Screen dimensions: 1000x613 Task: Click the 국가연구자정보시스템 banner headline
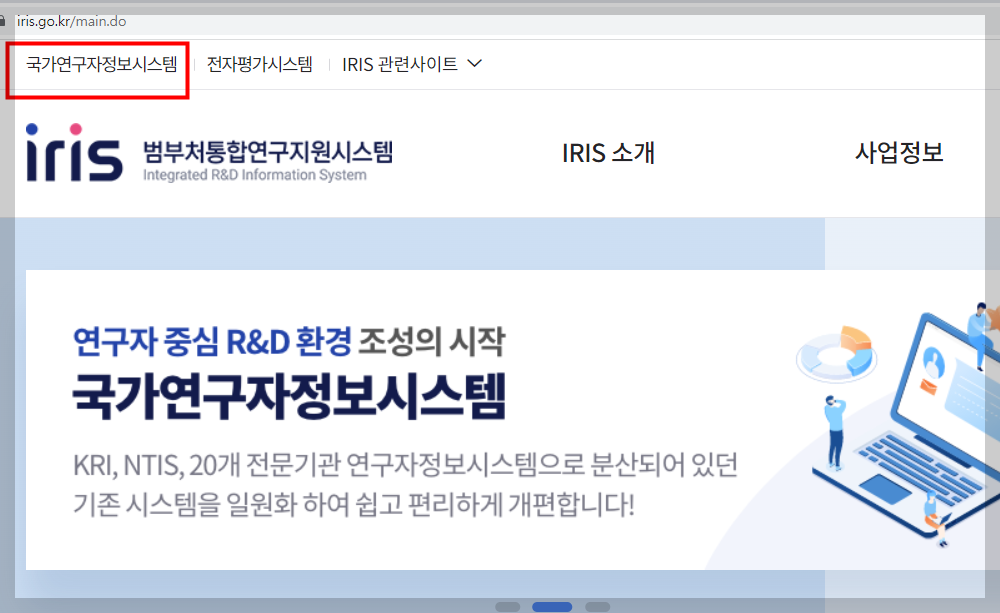click(x=289, y=396)
